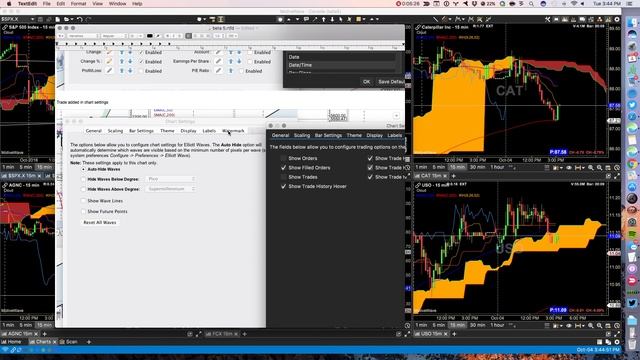Add a new tab next to CAT 15m
Image resolution: width=640 pixels, height=360 pixels.
(453, 176)
